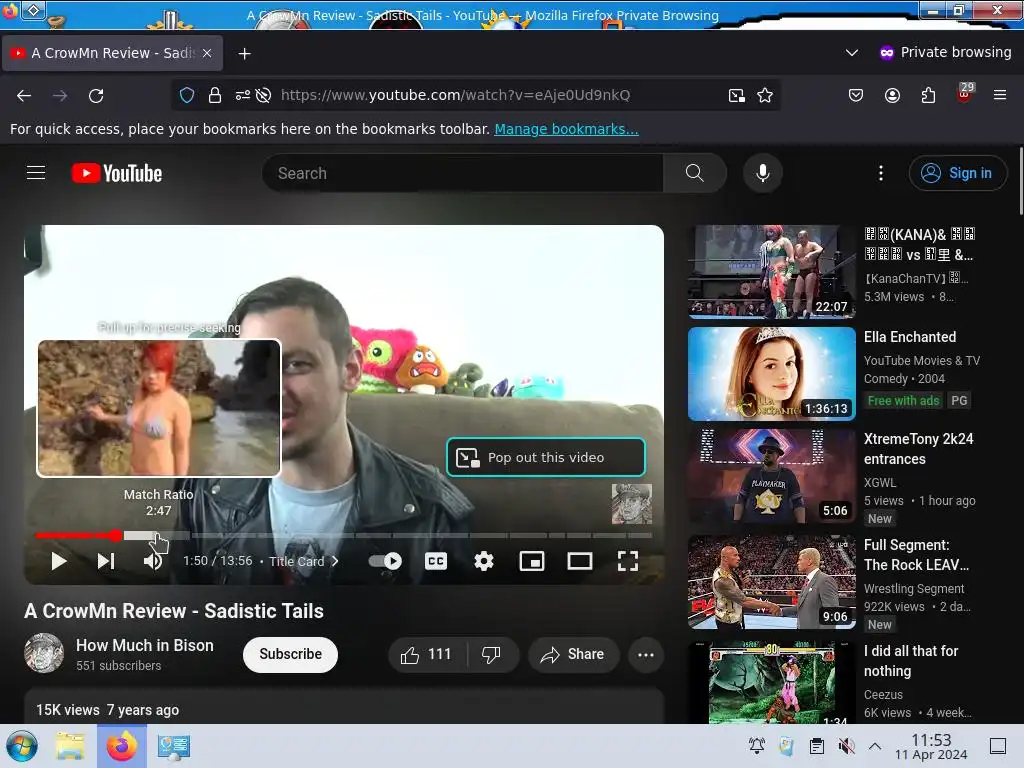Show desktop button in taskbar
The image size is (1024, 768).
pos(998,746)
